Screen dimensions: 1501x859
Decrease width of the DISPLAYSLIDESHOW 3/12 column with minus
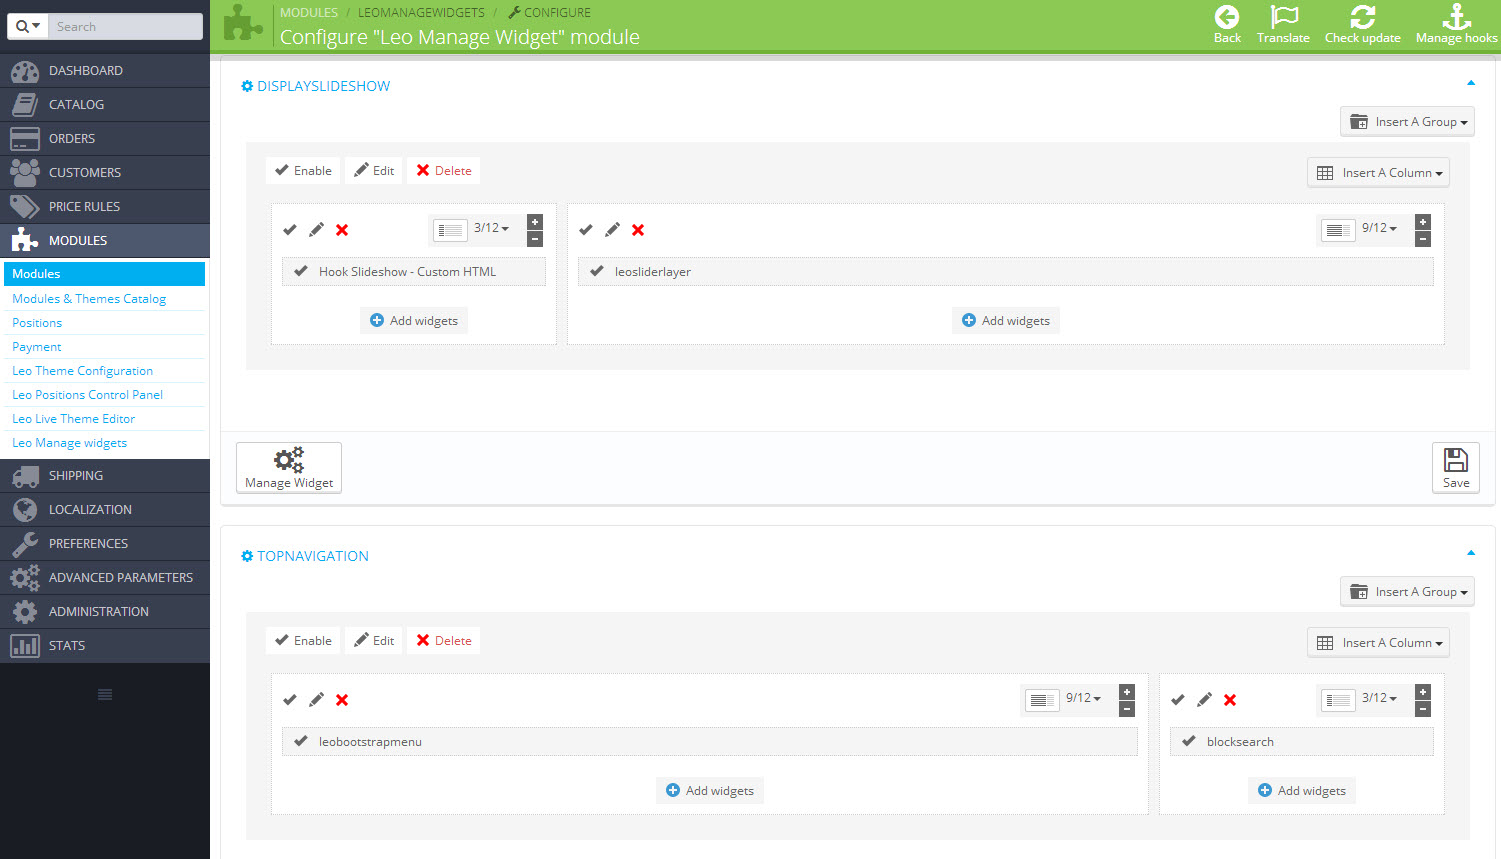[535, 239]
